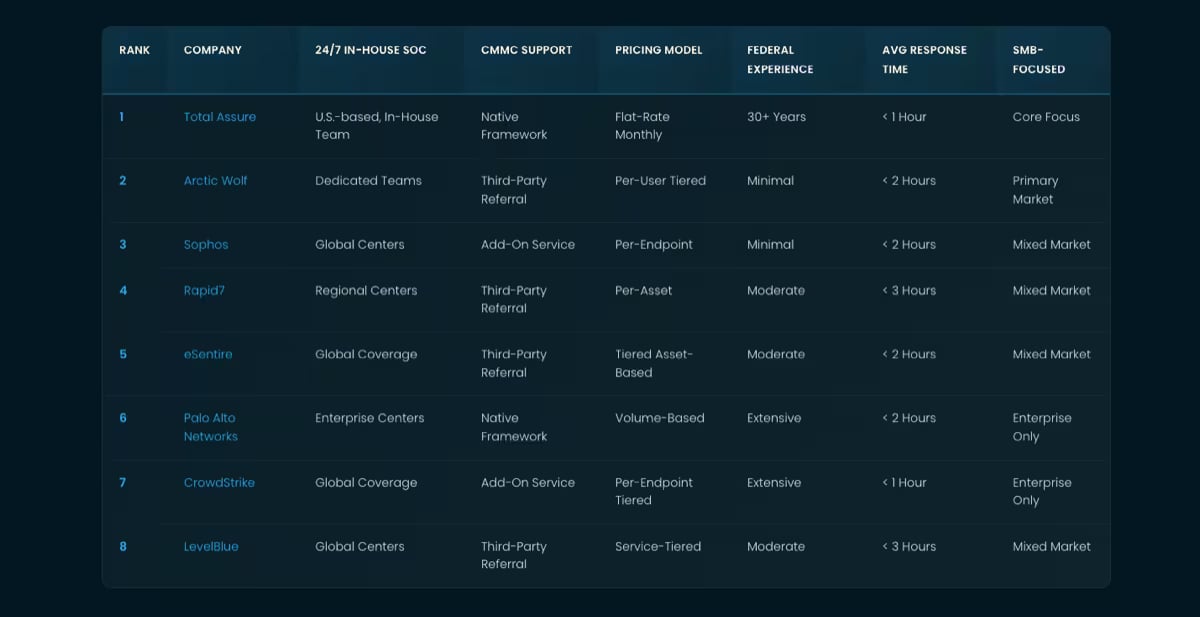Click the CMMC SUPPORT column header

coord(527,50)
